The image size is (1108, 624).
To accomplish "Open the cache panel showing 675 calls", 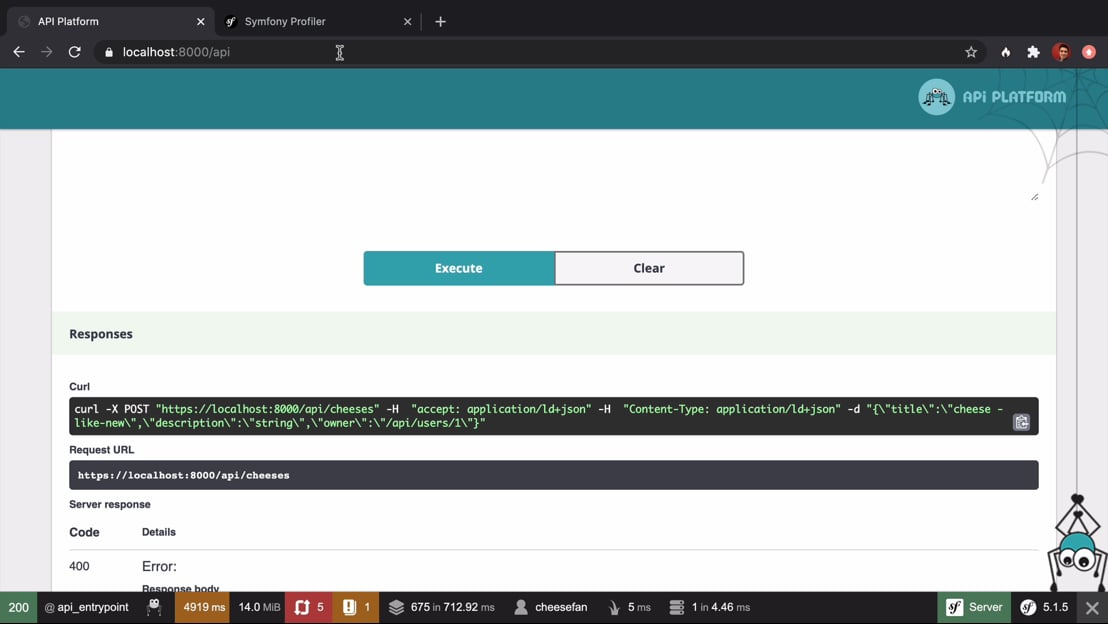I will click(441, 607).
